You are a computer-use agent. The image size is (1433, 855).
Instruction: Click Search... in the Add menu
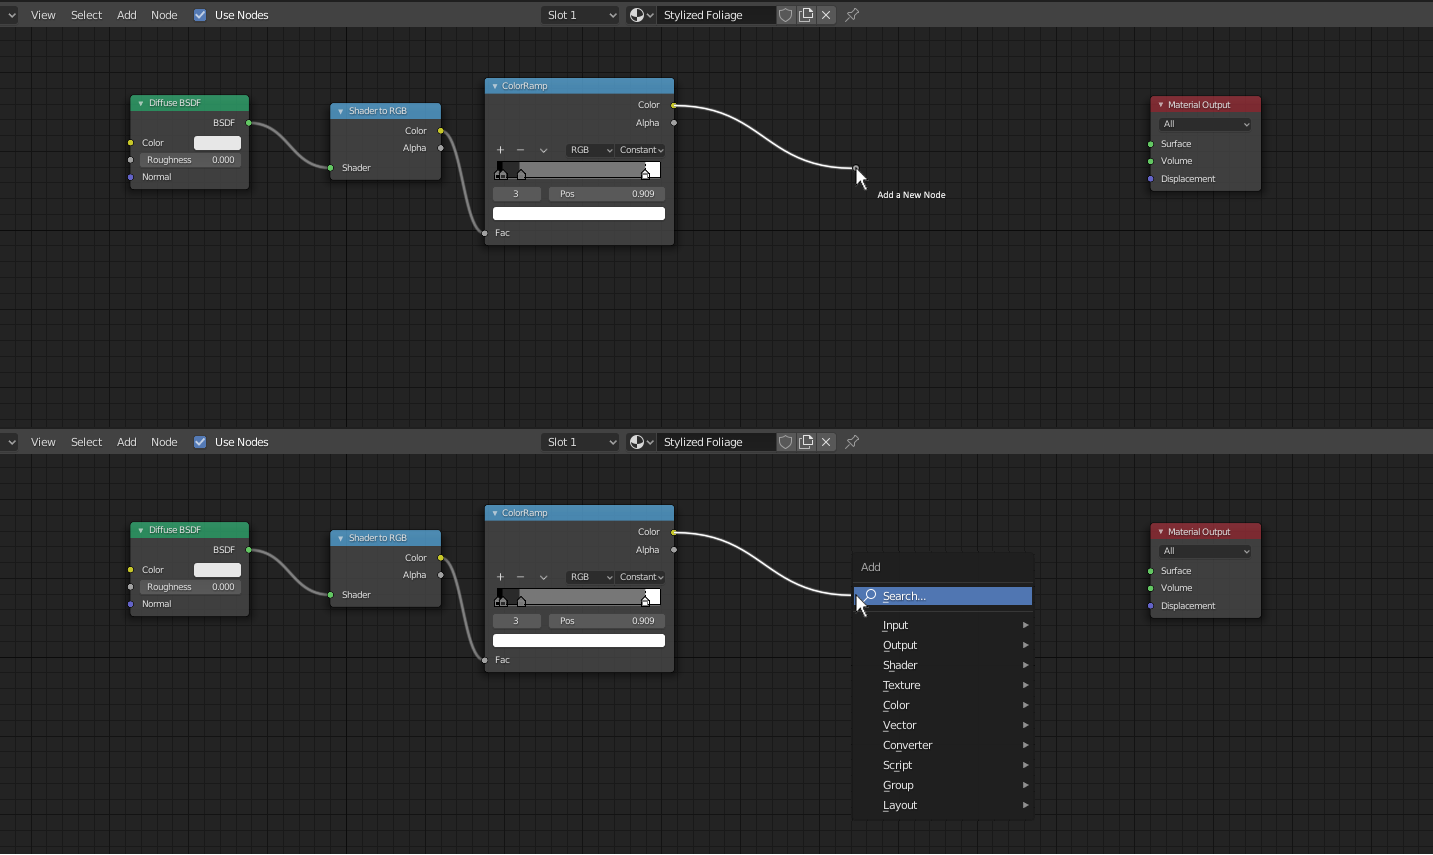[943, 596]
